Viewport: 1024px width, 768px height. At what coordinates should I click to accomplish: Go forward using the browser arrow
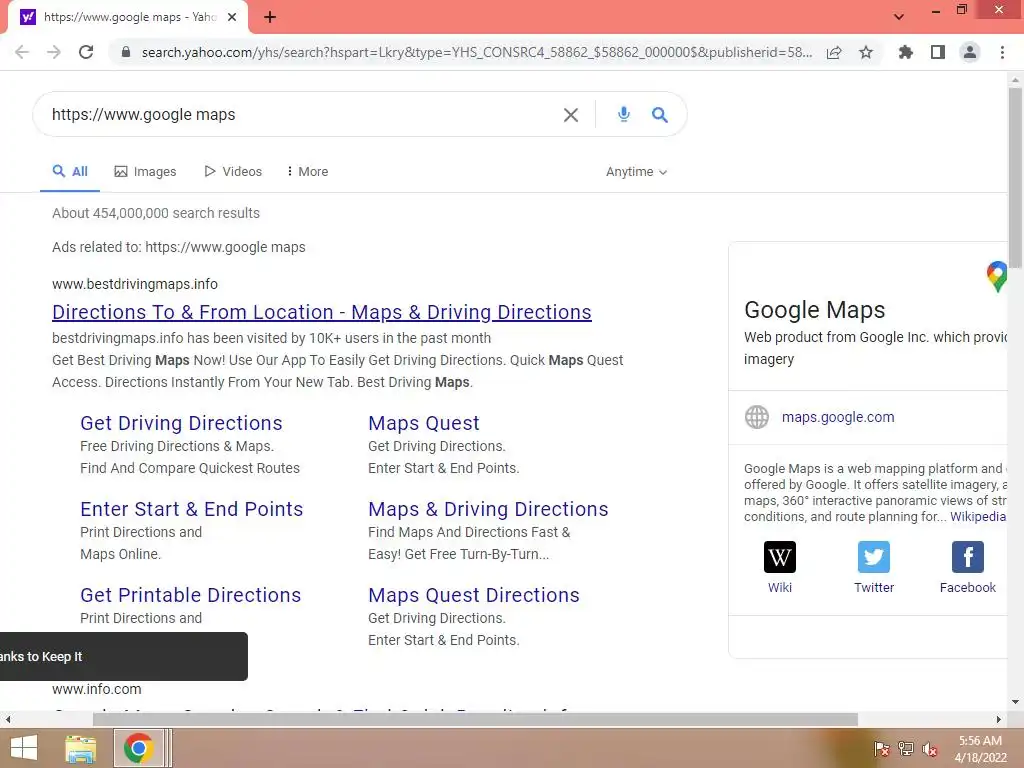click(x=54, y=52)
